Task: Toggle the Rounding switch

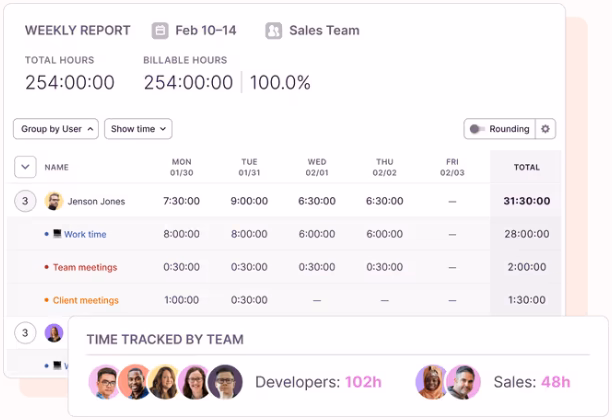Action: point(478,129)
